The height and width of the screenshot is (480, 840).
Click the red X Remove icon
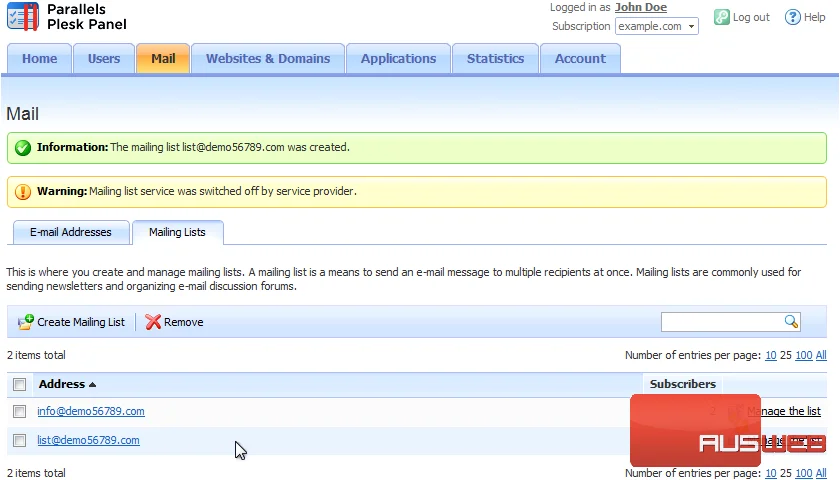coord(153,322)
